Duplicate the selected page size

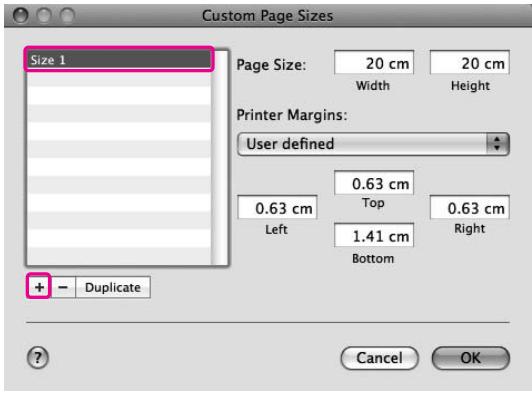113,287
